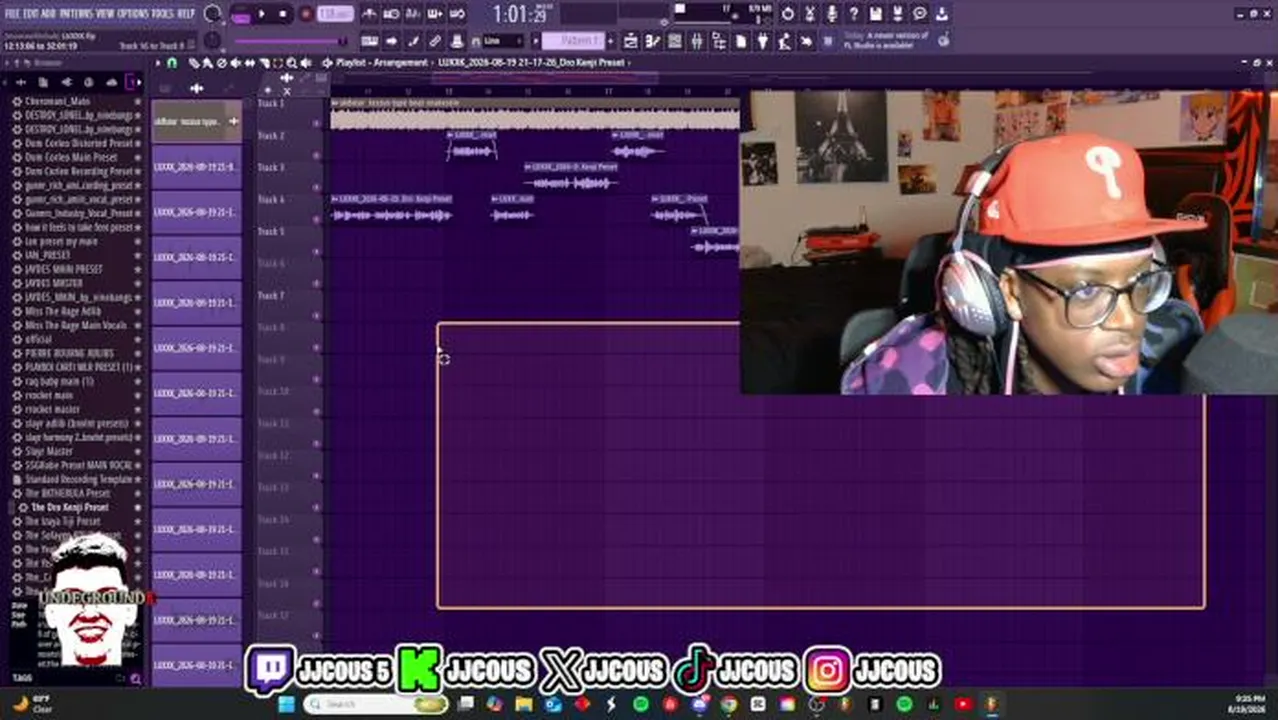
Task: Click the taskbar Search box
Action: click(375, 705)
